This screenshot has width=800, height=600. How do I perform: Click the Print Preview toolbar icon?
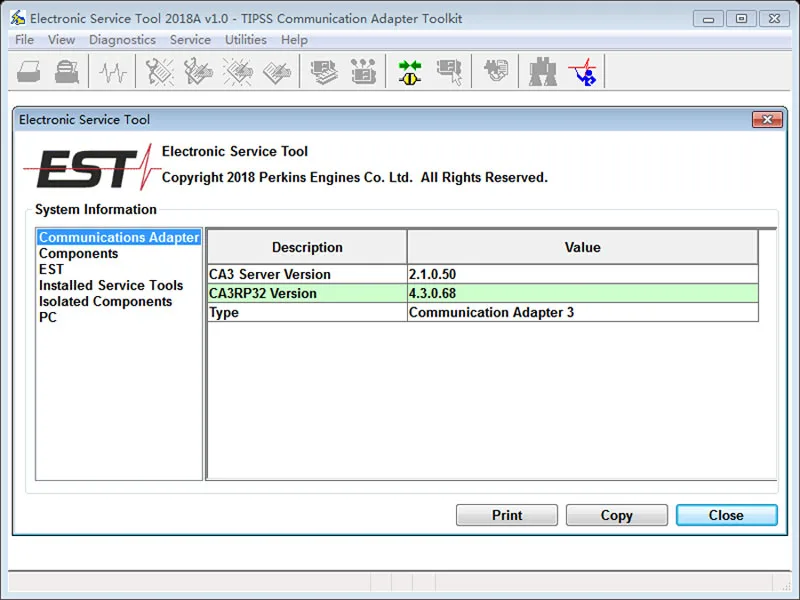67,71
